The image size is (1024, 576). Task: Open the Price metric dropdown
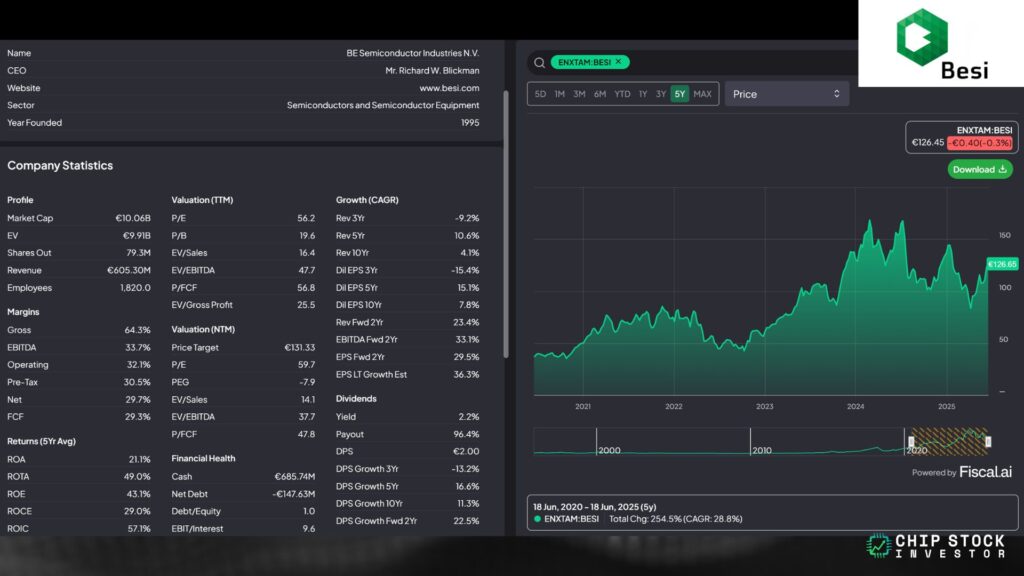[786, 94]
